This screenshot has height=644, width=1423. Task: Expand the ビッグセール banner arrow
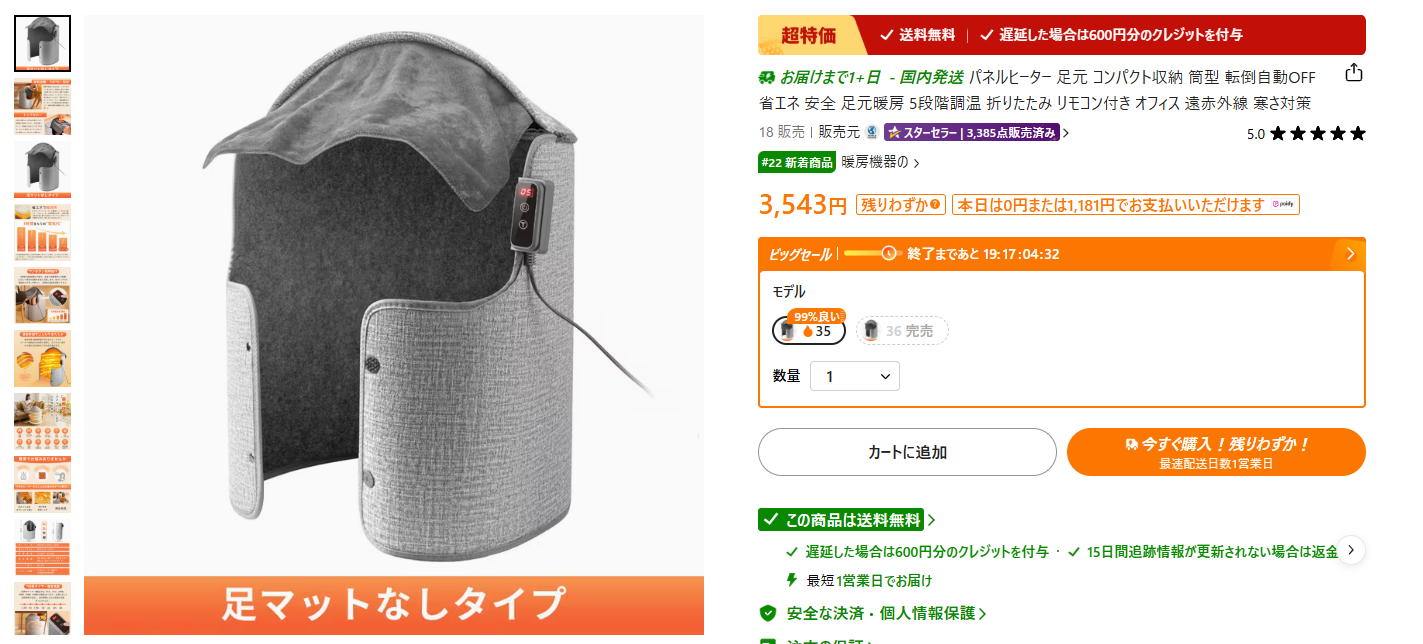[x=1350, y=254]
